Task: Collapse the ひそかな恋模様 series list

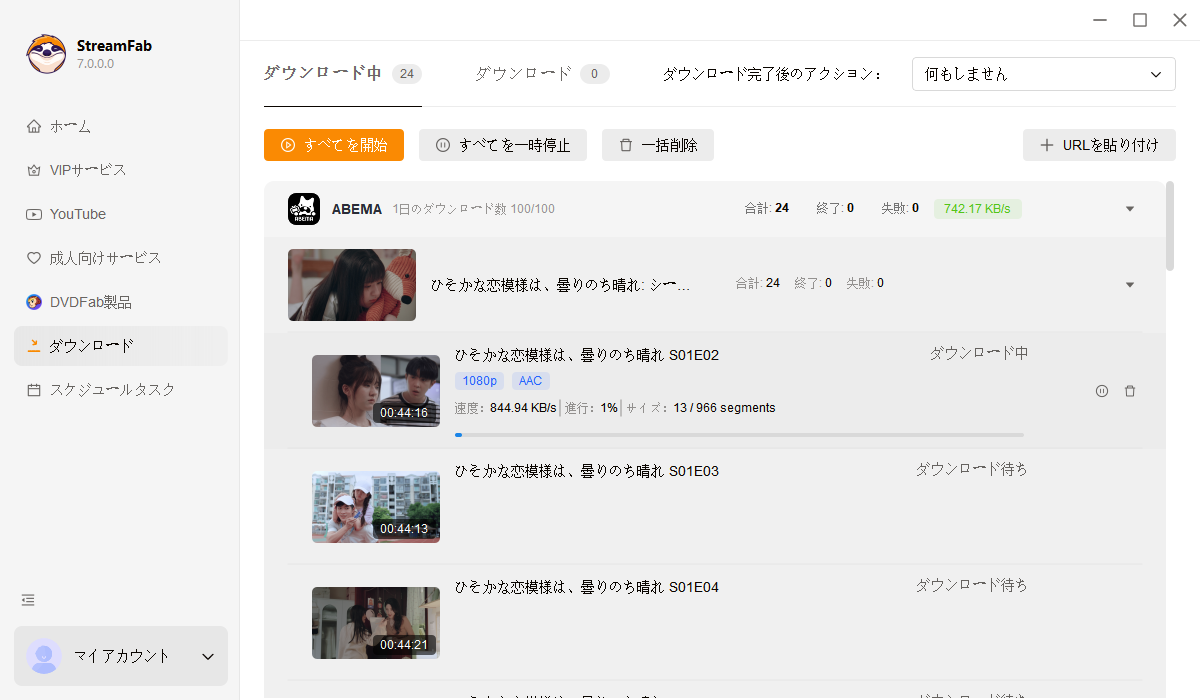Action: coord(1130,285)
